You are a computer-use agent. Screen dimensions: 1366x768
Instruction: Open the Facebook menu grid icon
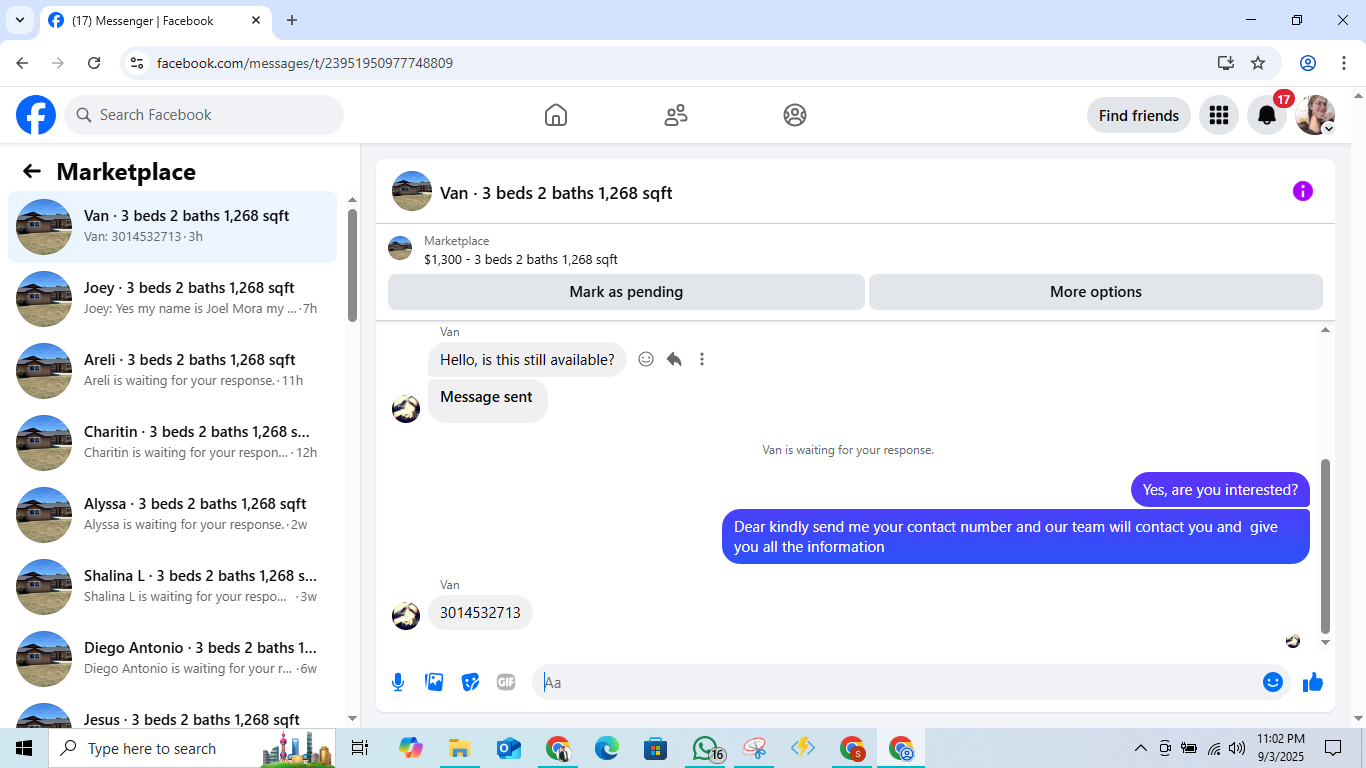click(x=1218, y=115)
